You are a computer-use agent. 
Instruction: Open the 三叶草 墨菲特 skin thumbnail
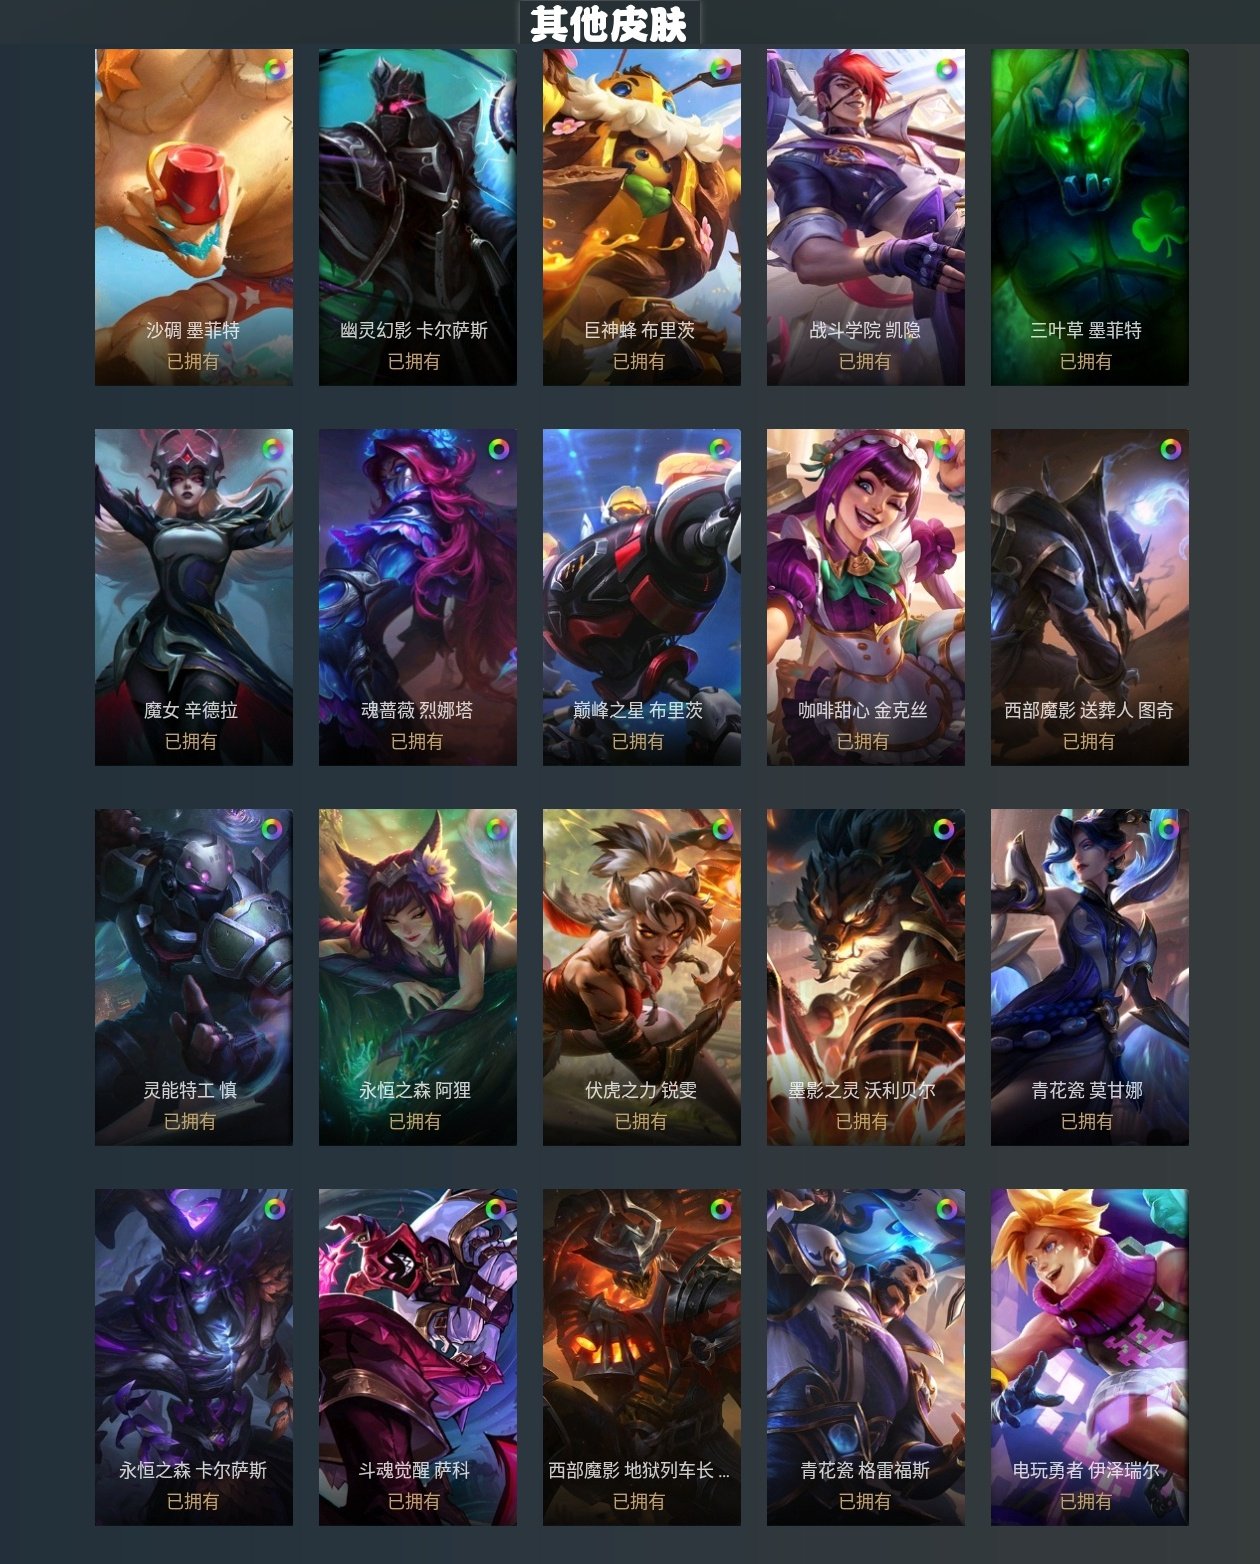click(x=1090, y=217)
